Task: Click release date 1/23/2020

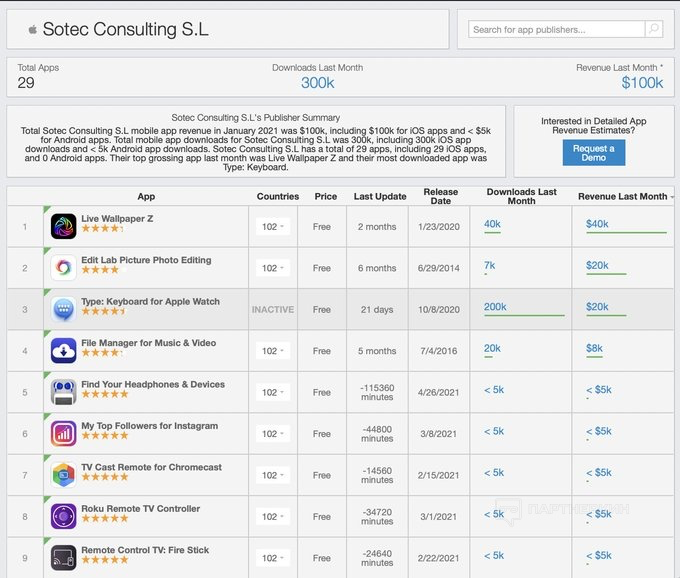Action: (x=439, y=227)
